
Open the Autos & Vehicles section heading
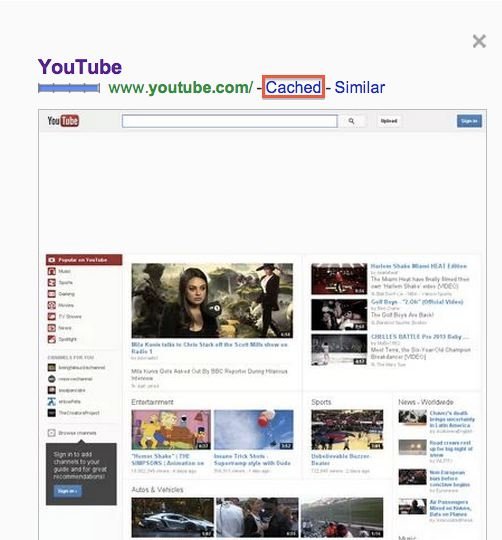tap(157, 489)
